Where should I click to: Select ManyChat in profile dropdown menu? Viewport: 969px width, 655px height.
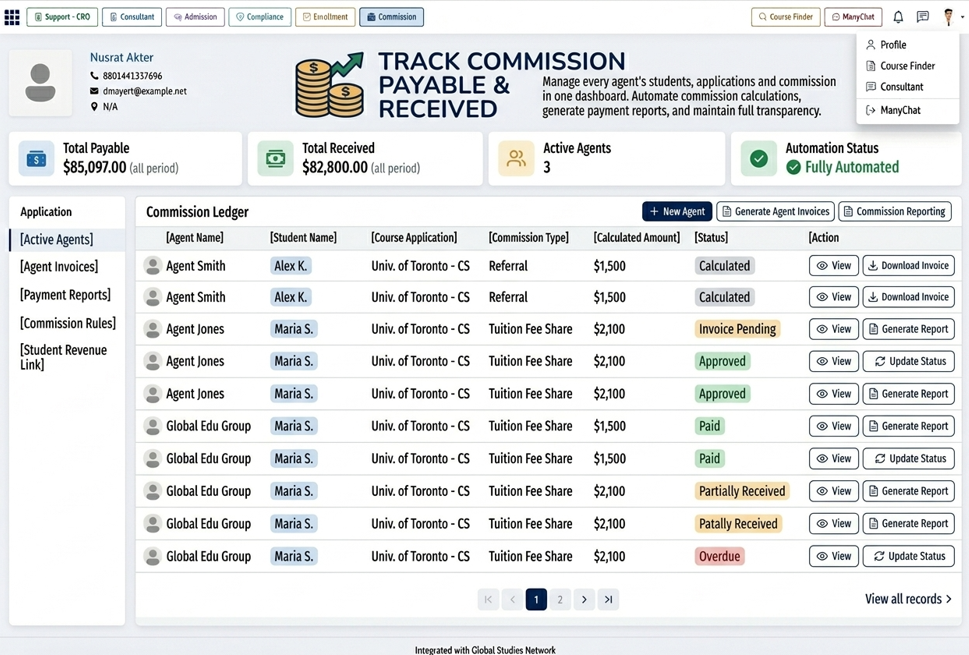pyautogui.click(x=900, y=110)
